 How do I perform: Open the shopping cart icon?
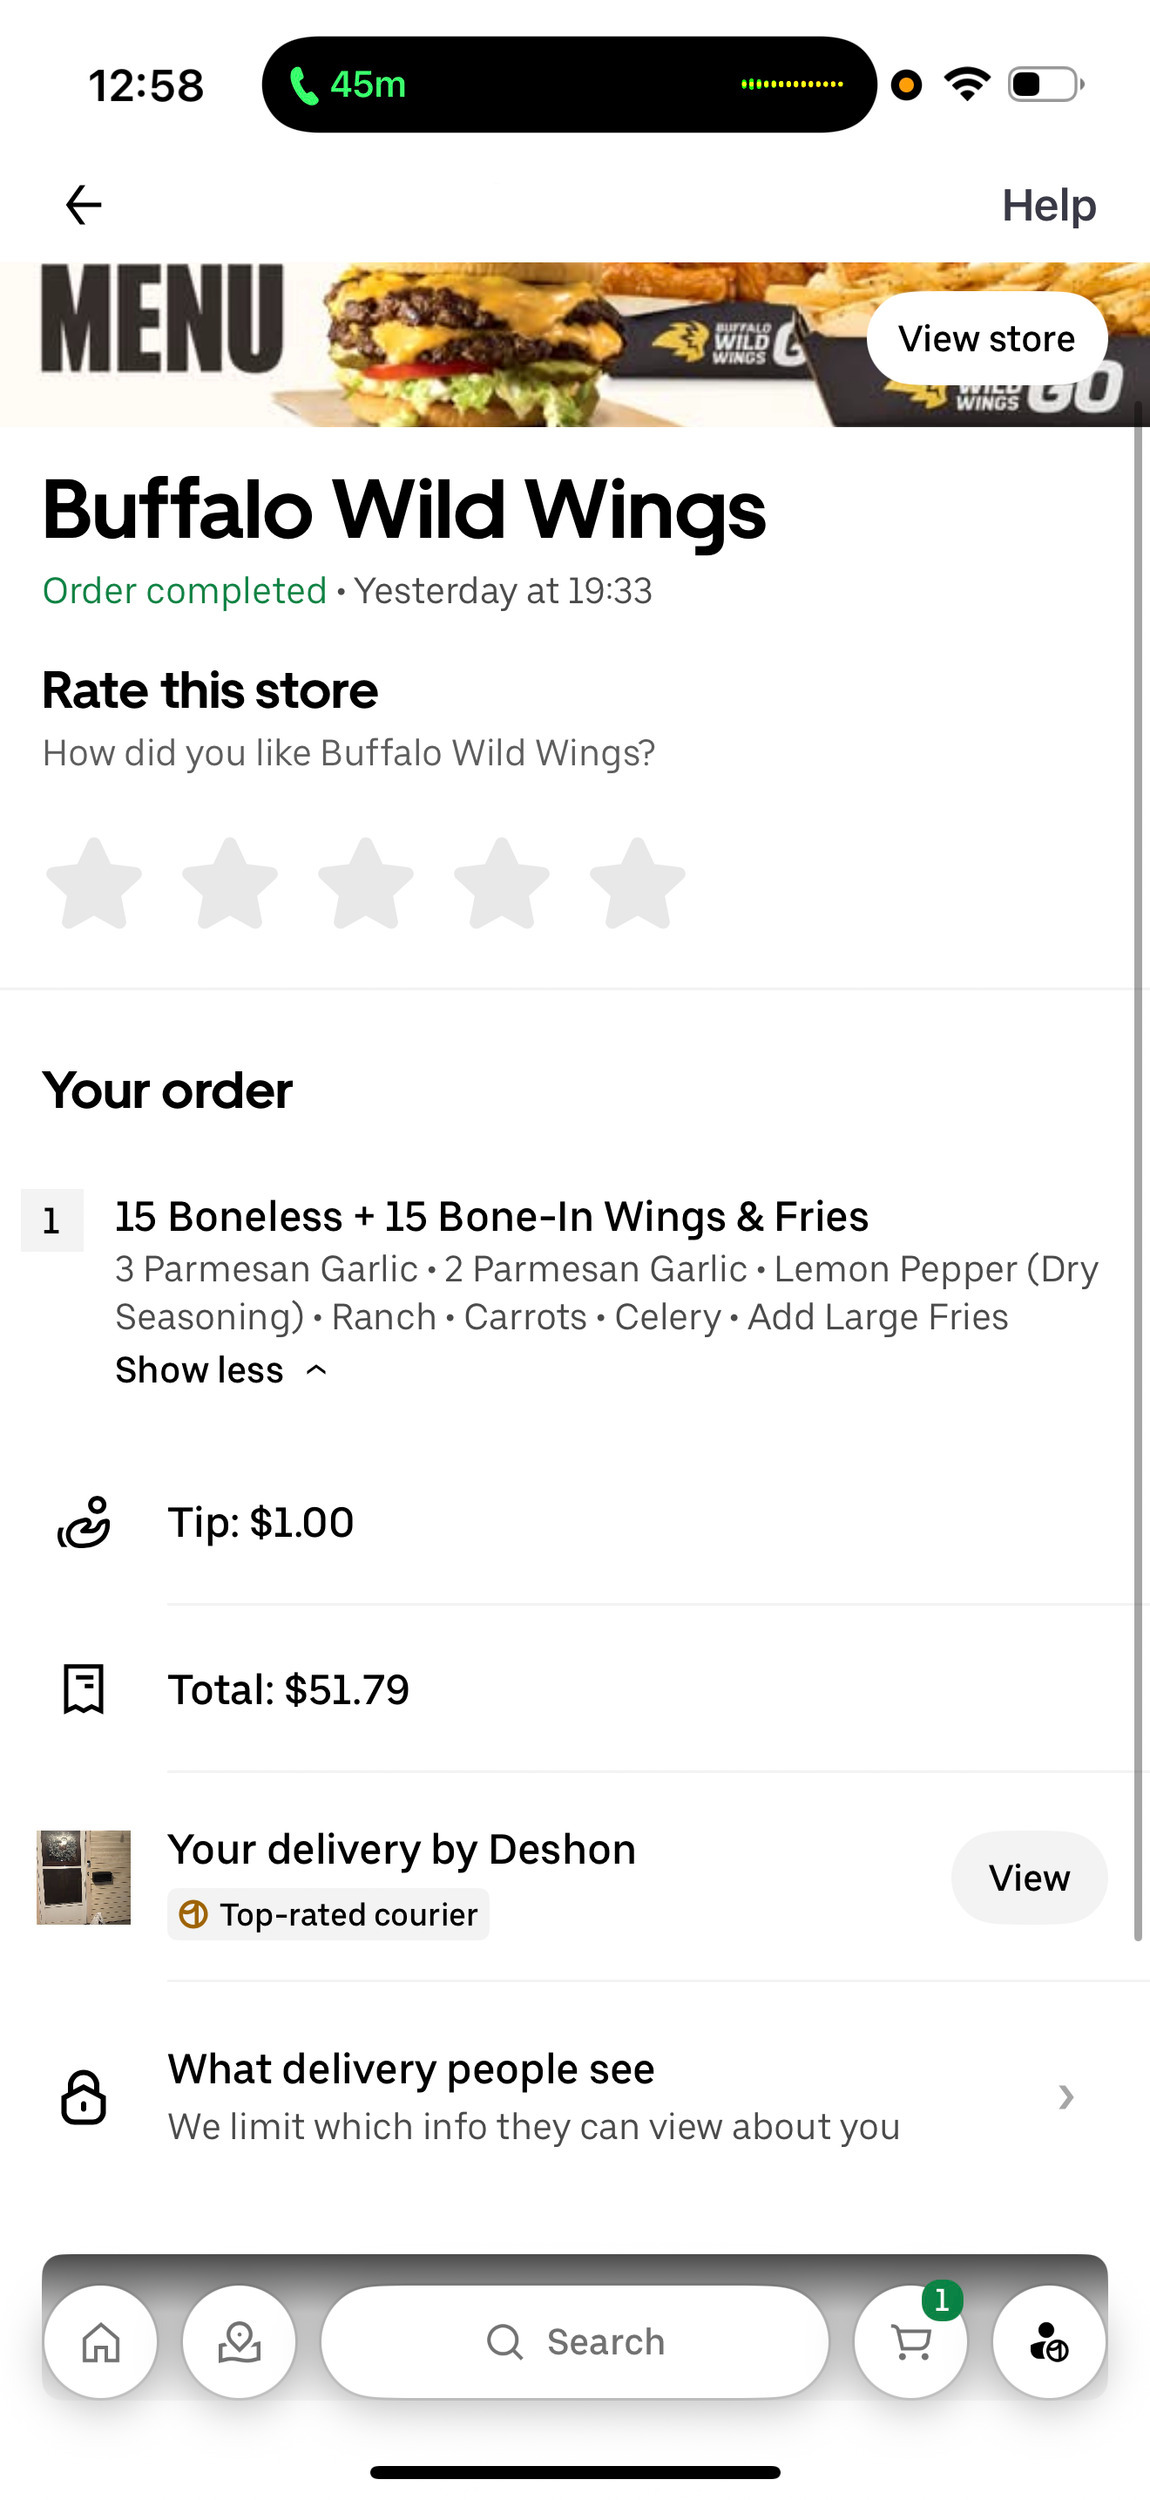tap(911, 2341)
